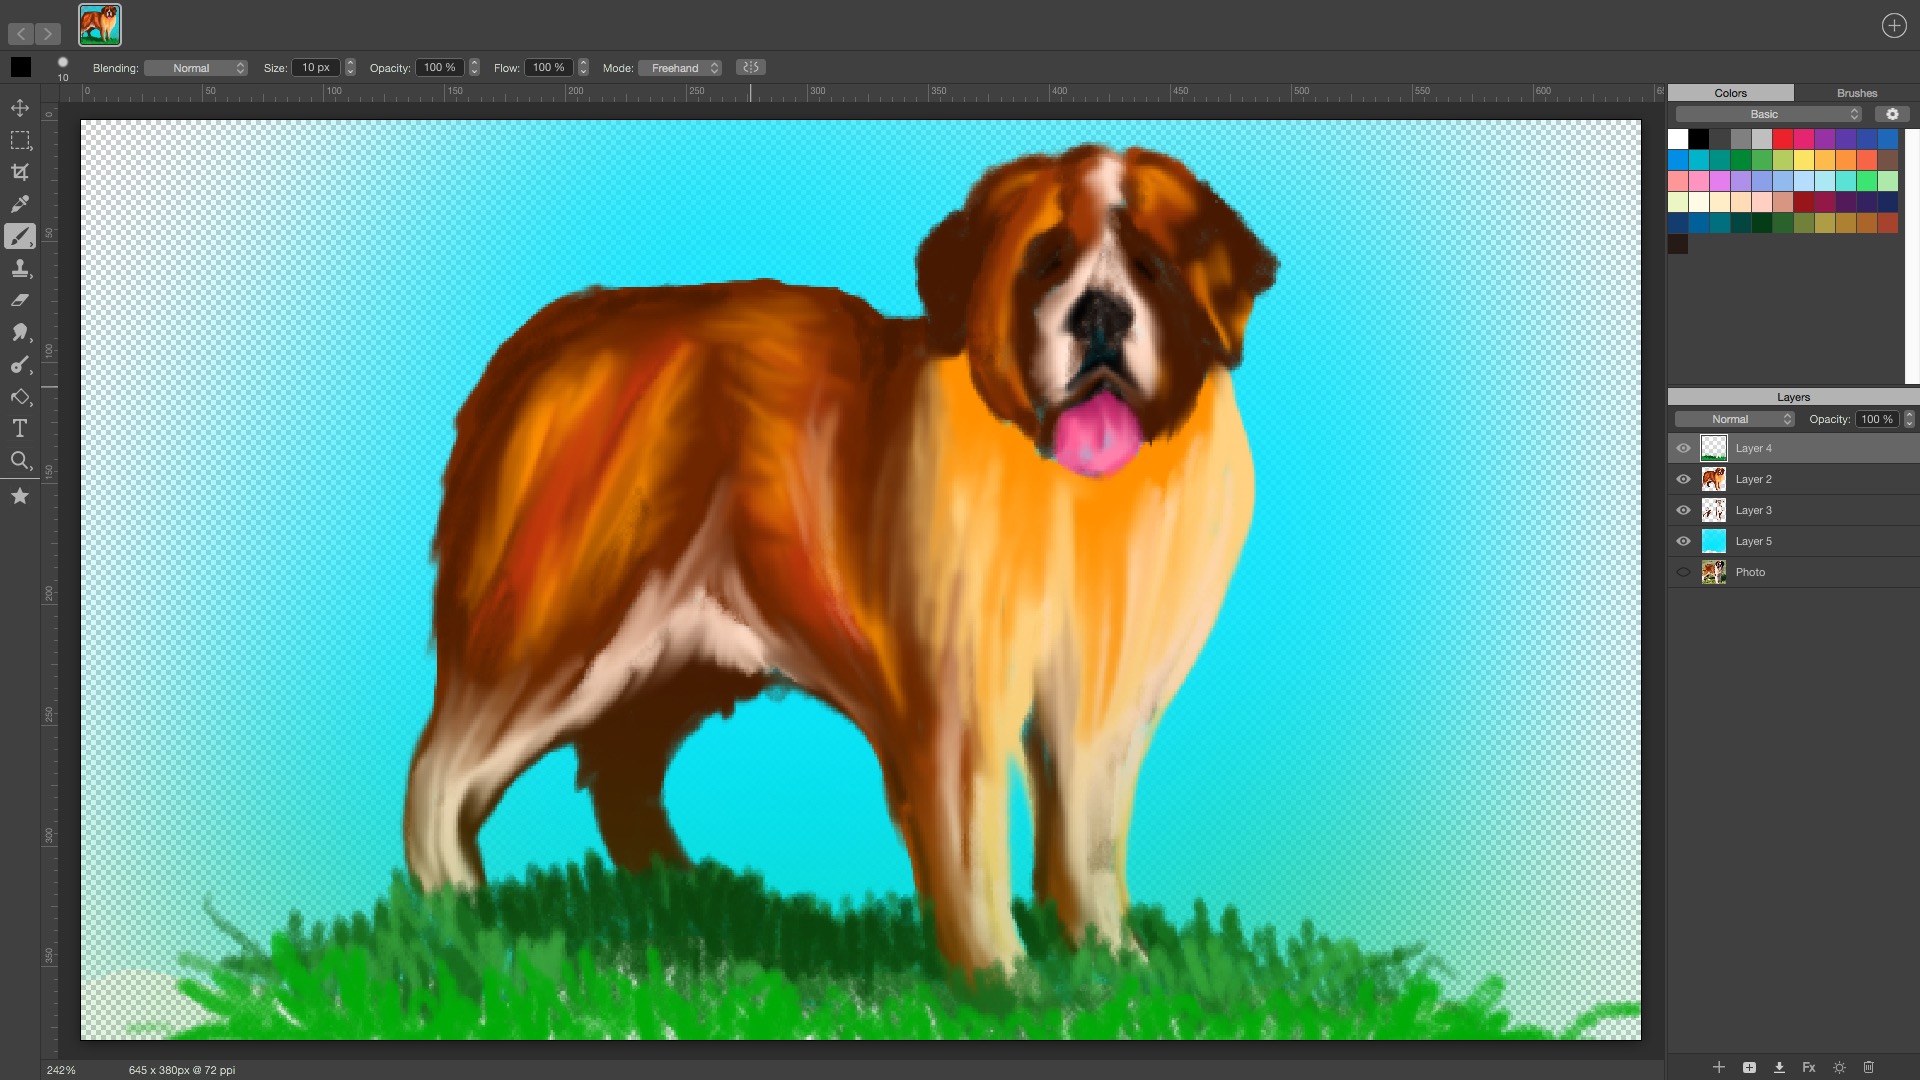Toggle visibility of Layer 5
This screenshot has height=1080, width=1920.
pyautogui.click(x=1683, y=541)
